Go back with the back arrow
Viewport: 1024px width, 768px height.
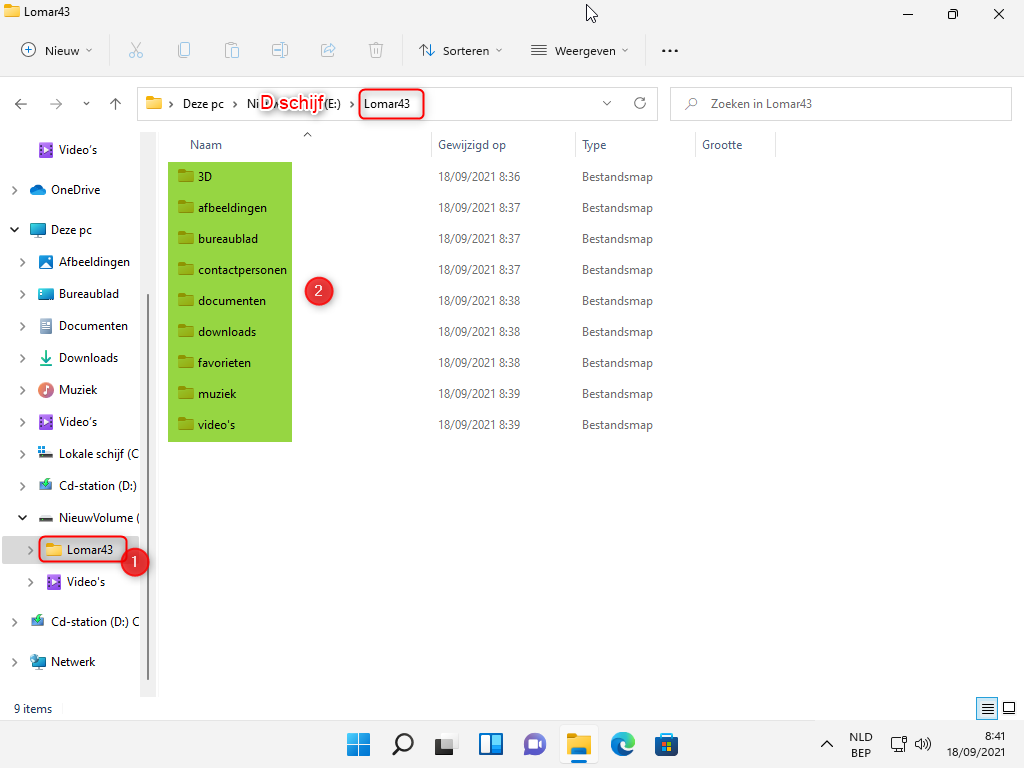click(x=21, y=104)
